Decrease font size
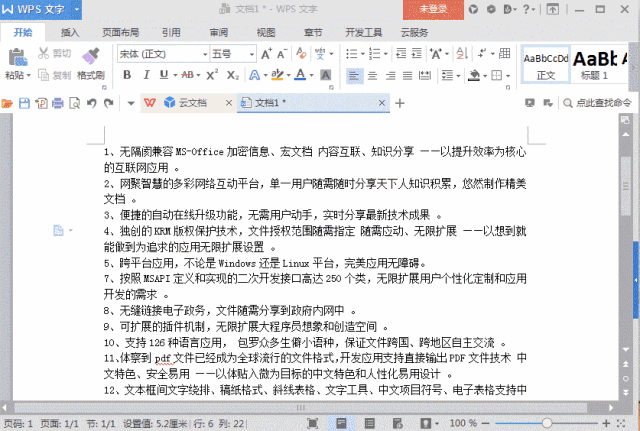640x431 pixels. point(282,54)
